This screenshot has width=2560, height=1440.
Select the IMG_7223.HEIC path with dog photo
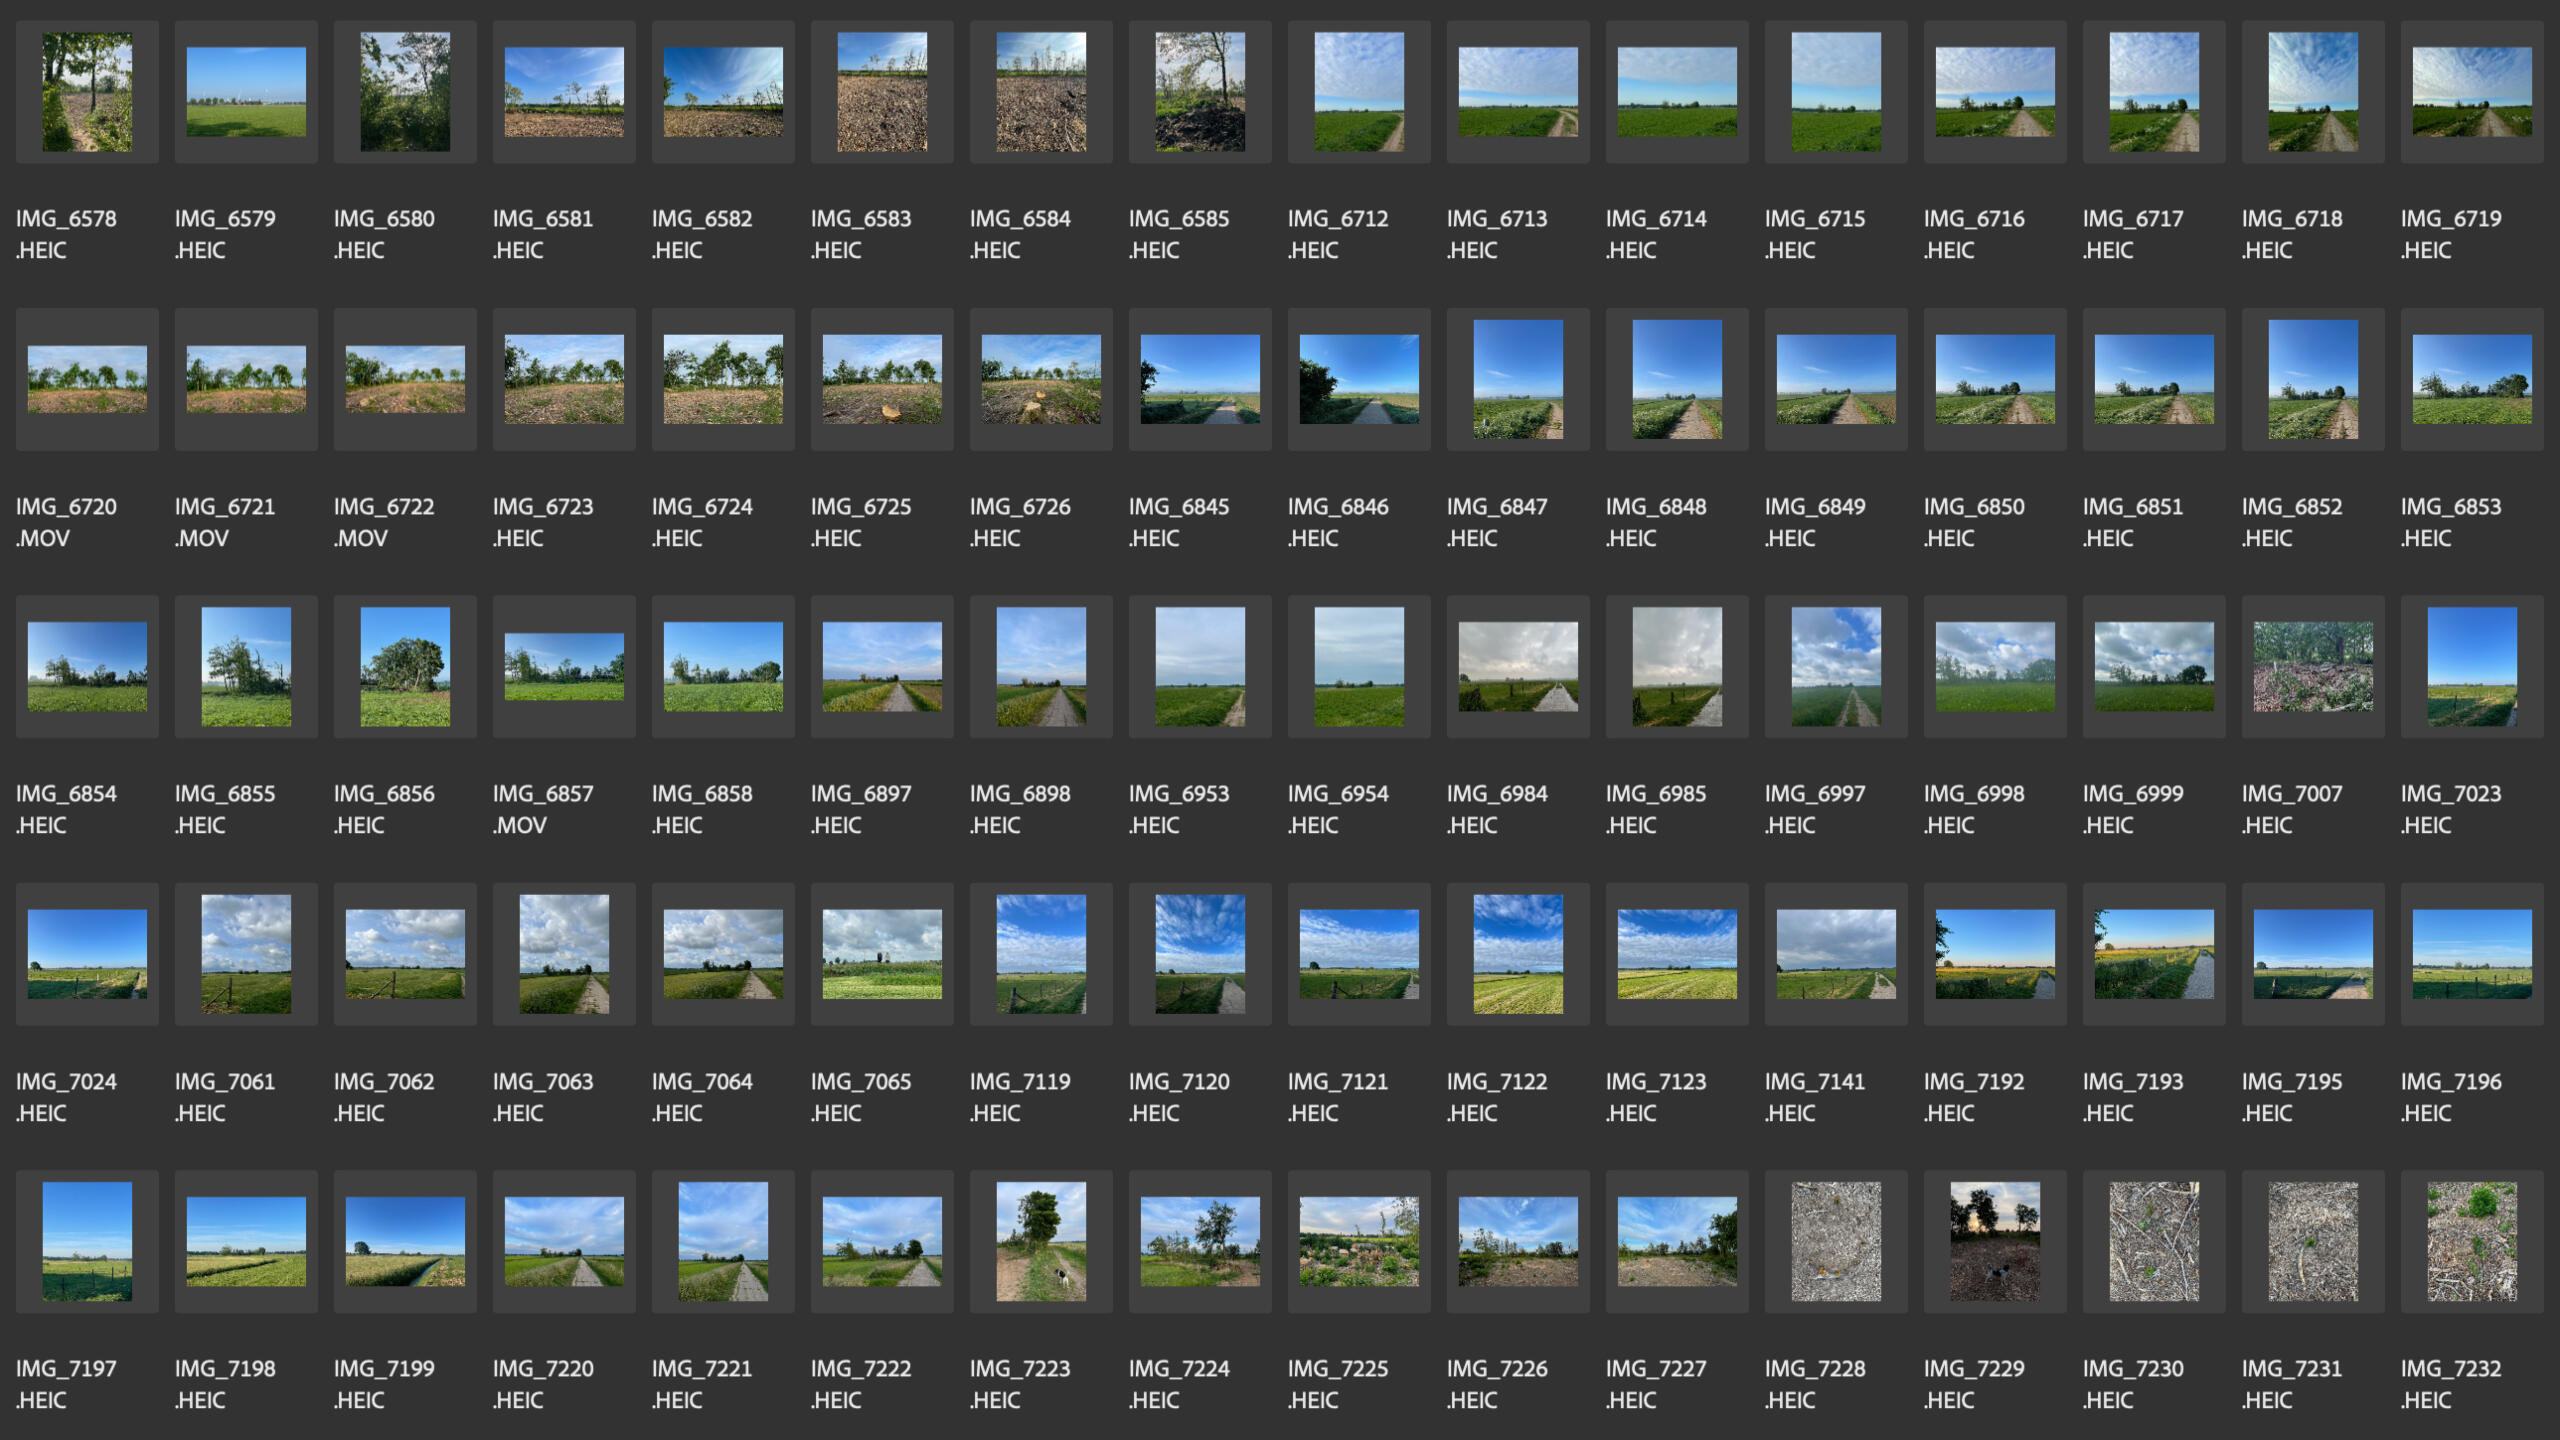click(x=1041, y=1241)
